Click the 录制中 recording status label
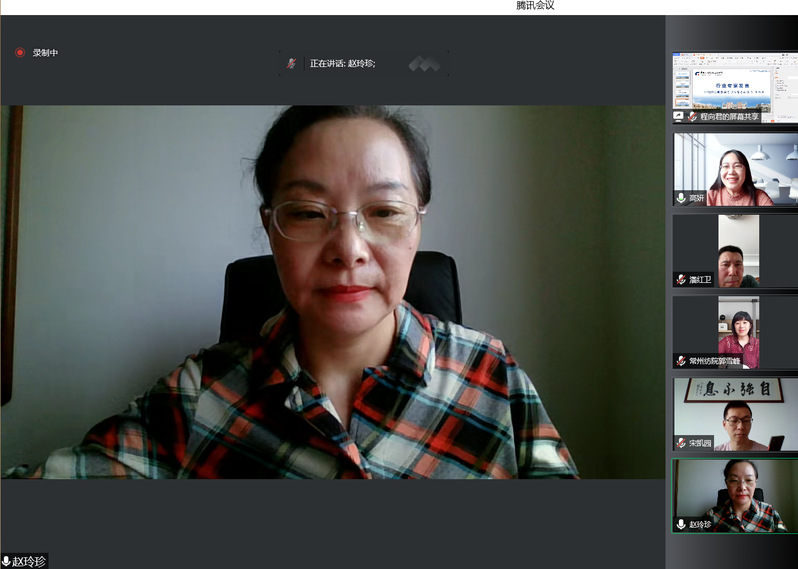The image size is (798, 569). coord(46,53)
